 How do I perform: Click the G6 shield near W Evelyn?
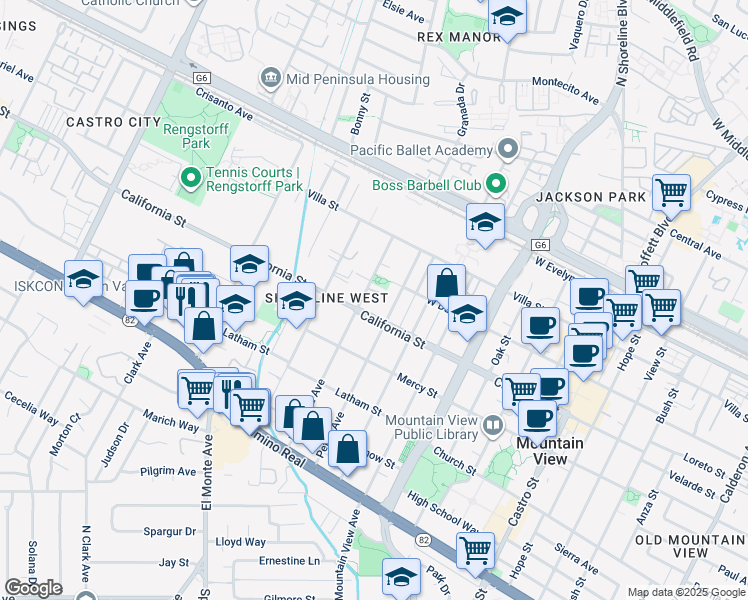tap(540, 245)
